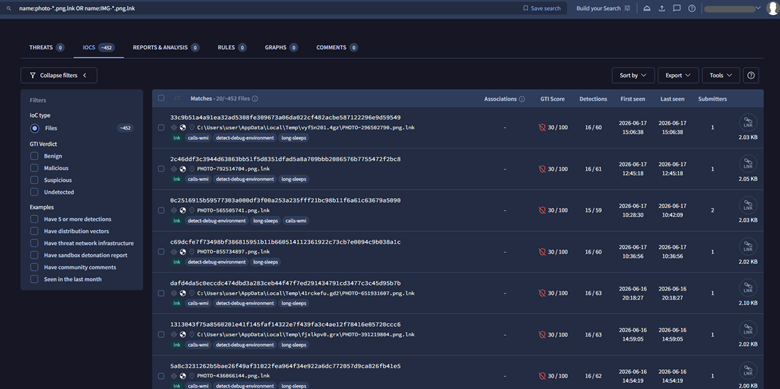This screenshot has width=780, height=389.
Task: Click the lnk tag on PHOTO-565505741 row
Action: [x=177, y=220]
